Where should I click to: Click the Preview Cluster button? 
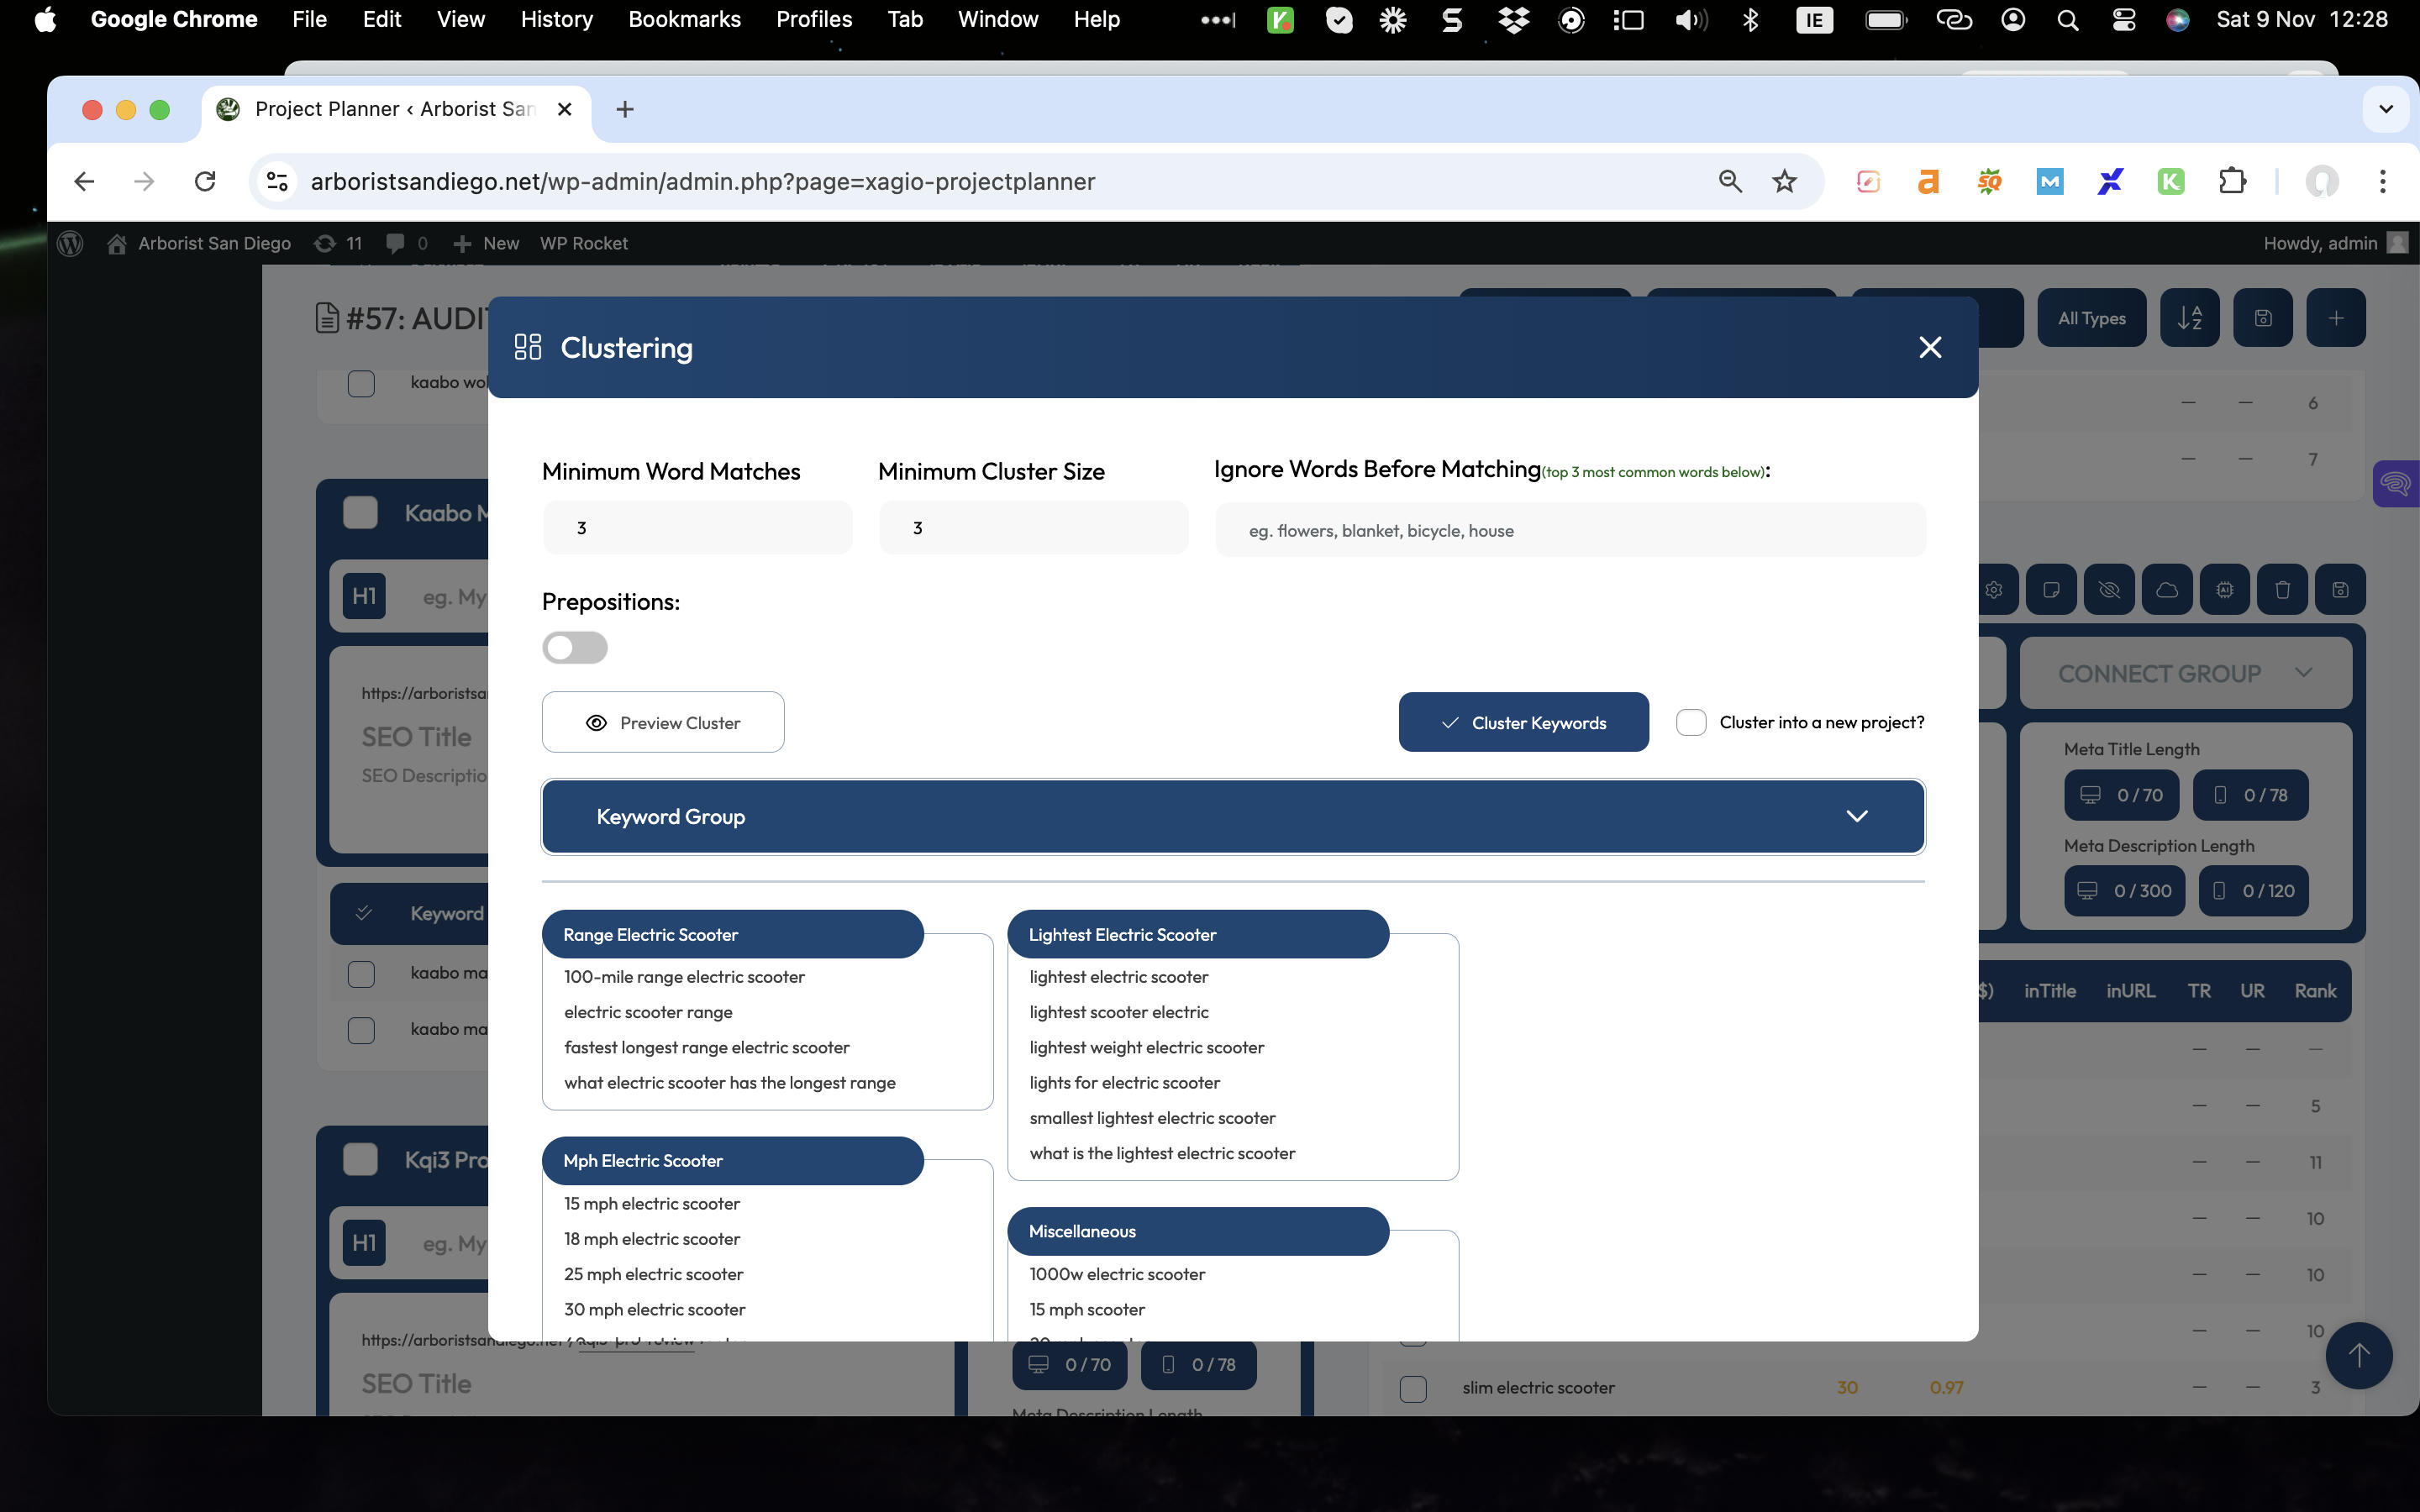pyautogui.click(x=663, y=722)
